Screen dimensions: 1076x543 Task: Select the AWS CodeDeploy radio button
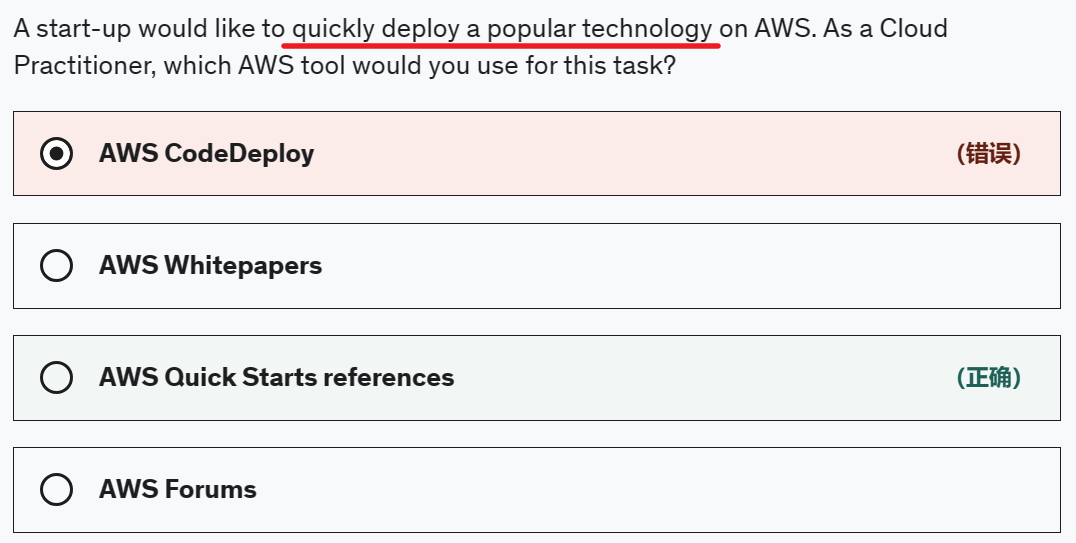click(x=56, y=153)
